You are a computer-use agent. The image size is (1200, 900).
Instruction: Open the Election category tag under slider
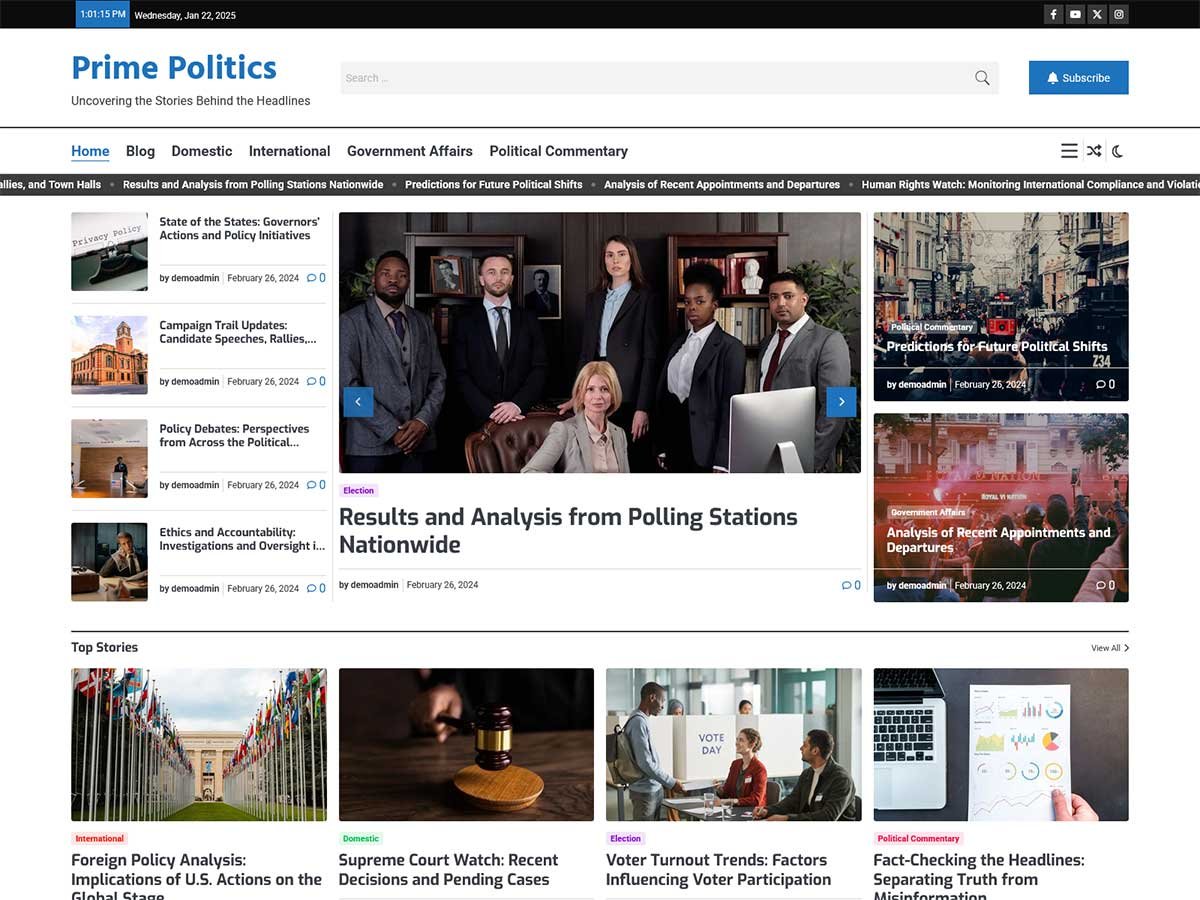click(x=358, y=490)
